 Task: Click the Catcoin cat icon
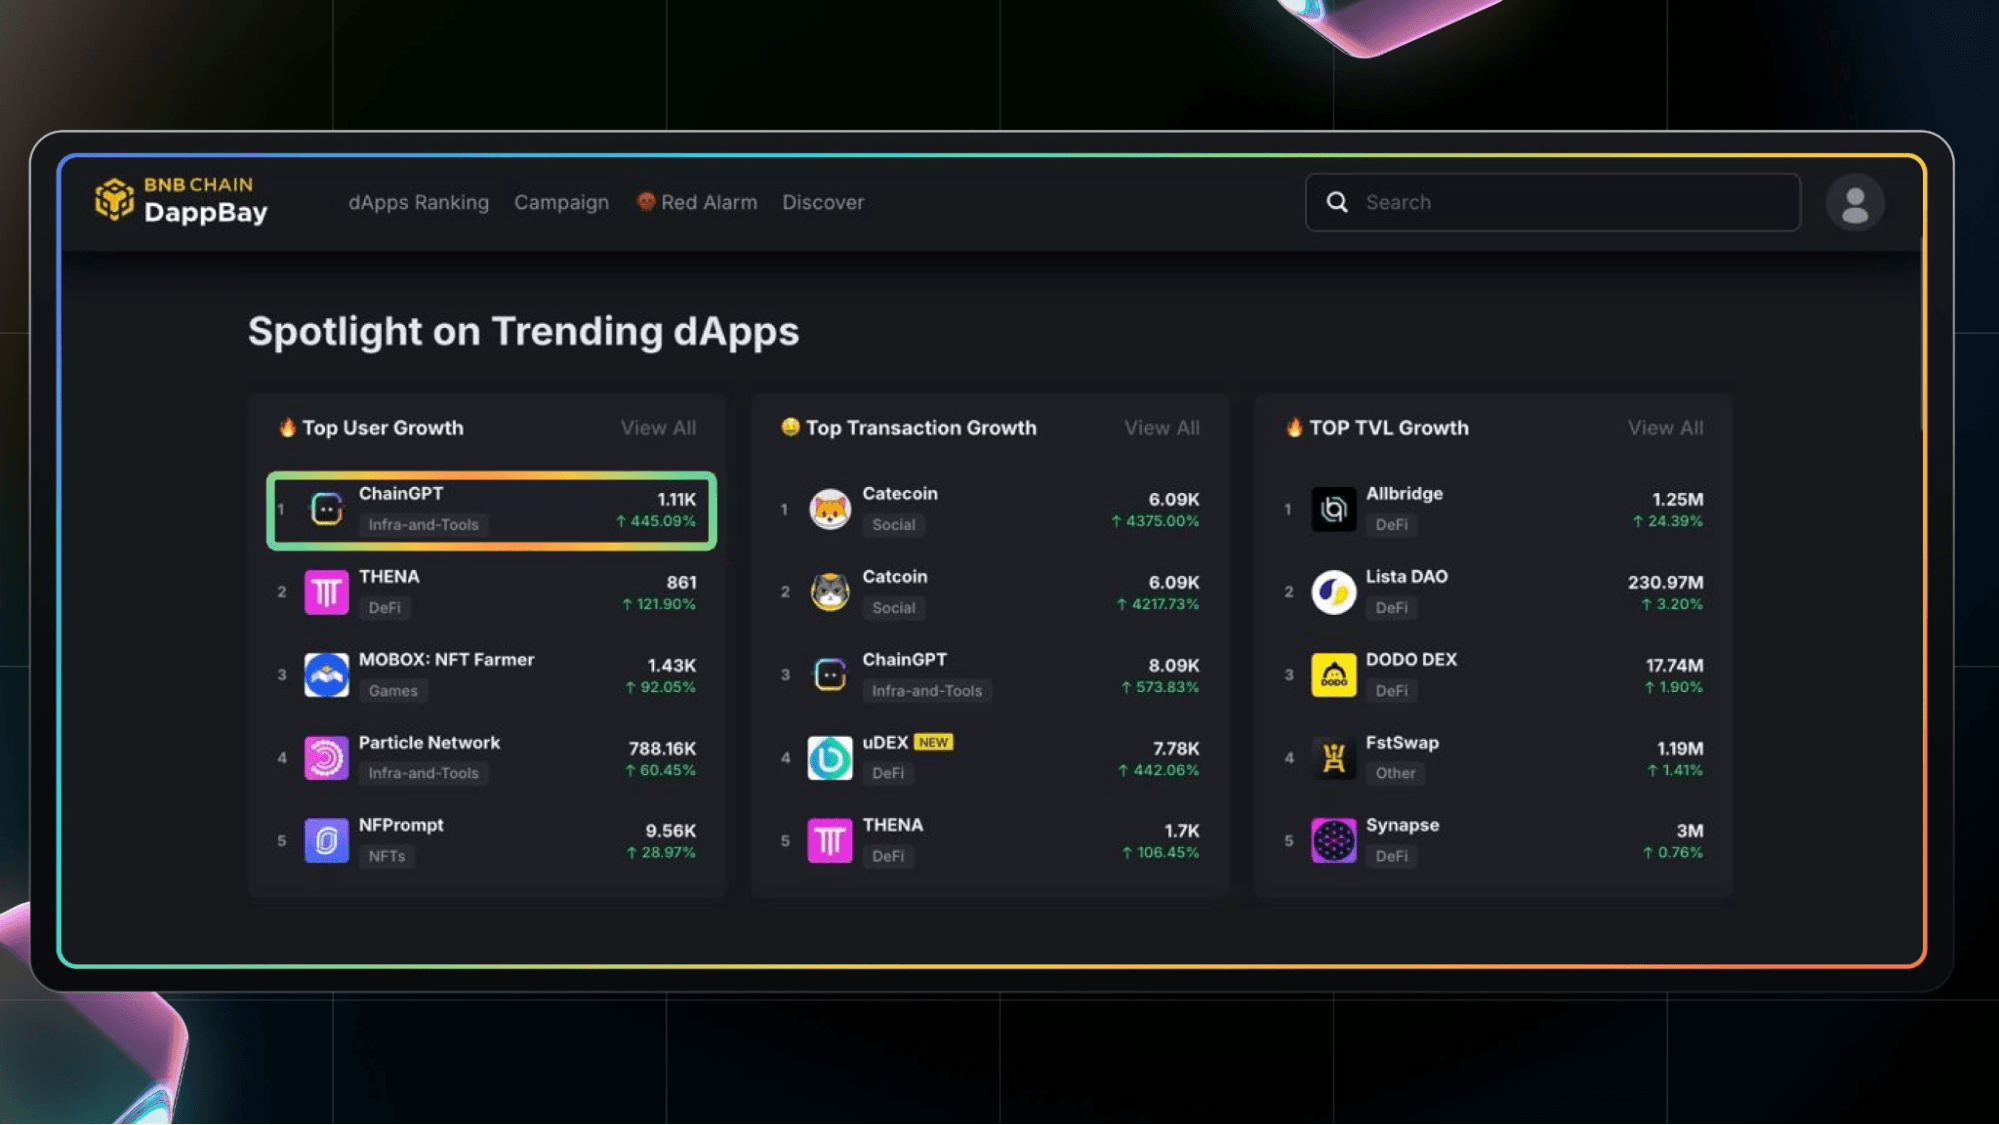pyautogui.click(x=830, y=592)
